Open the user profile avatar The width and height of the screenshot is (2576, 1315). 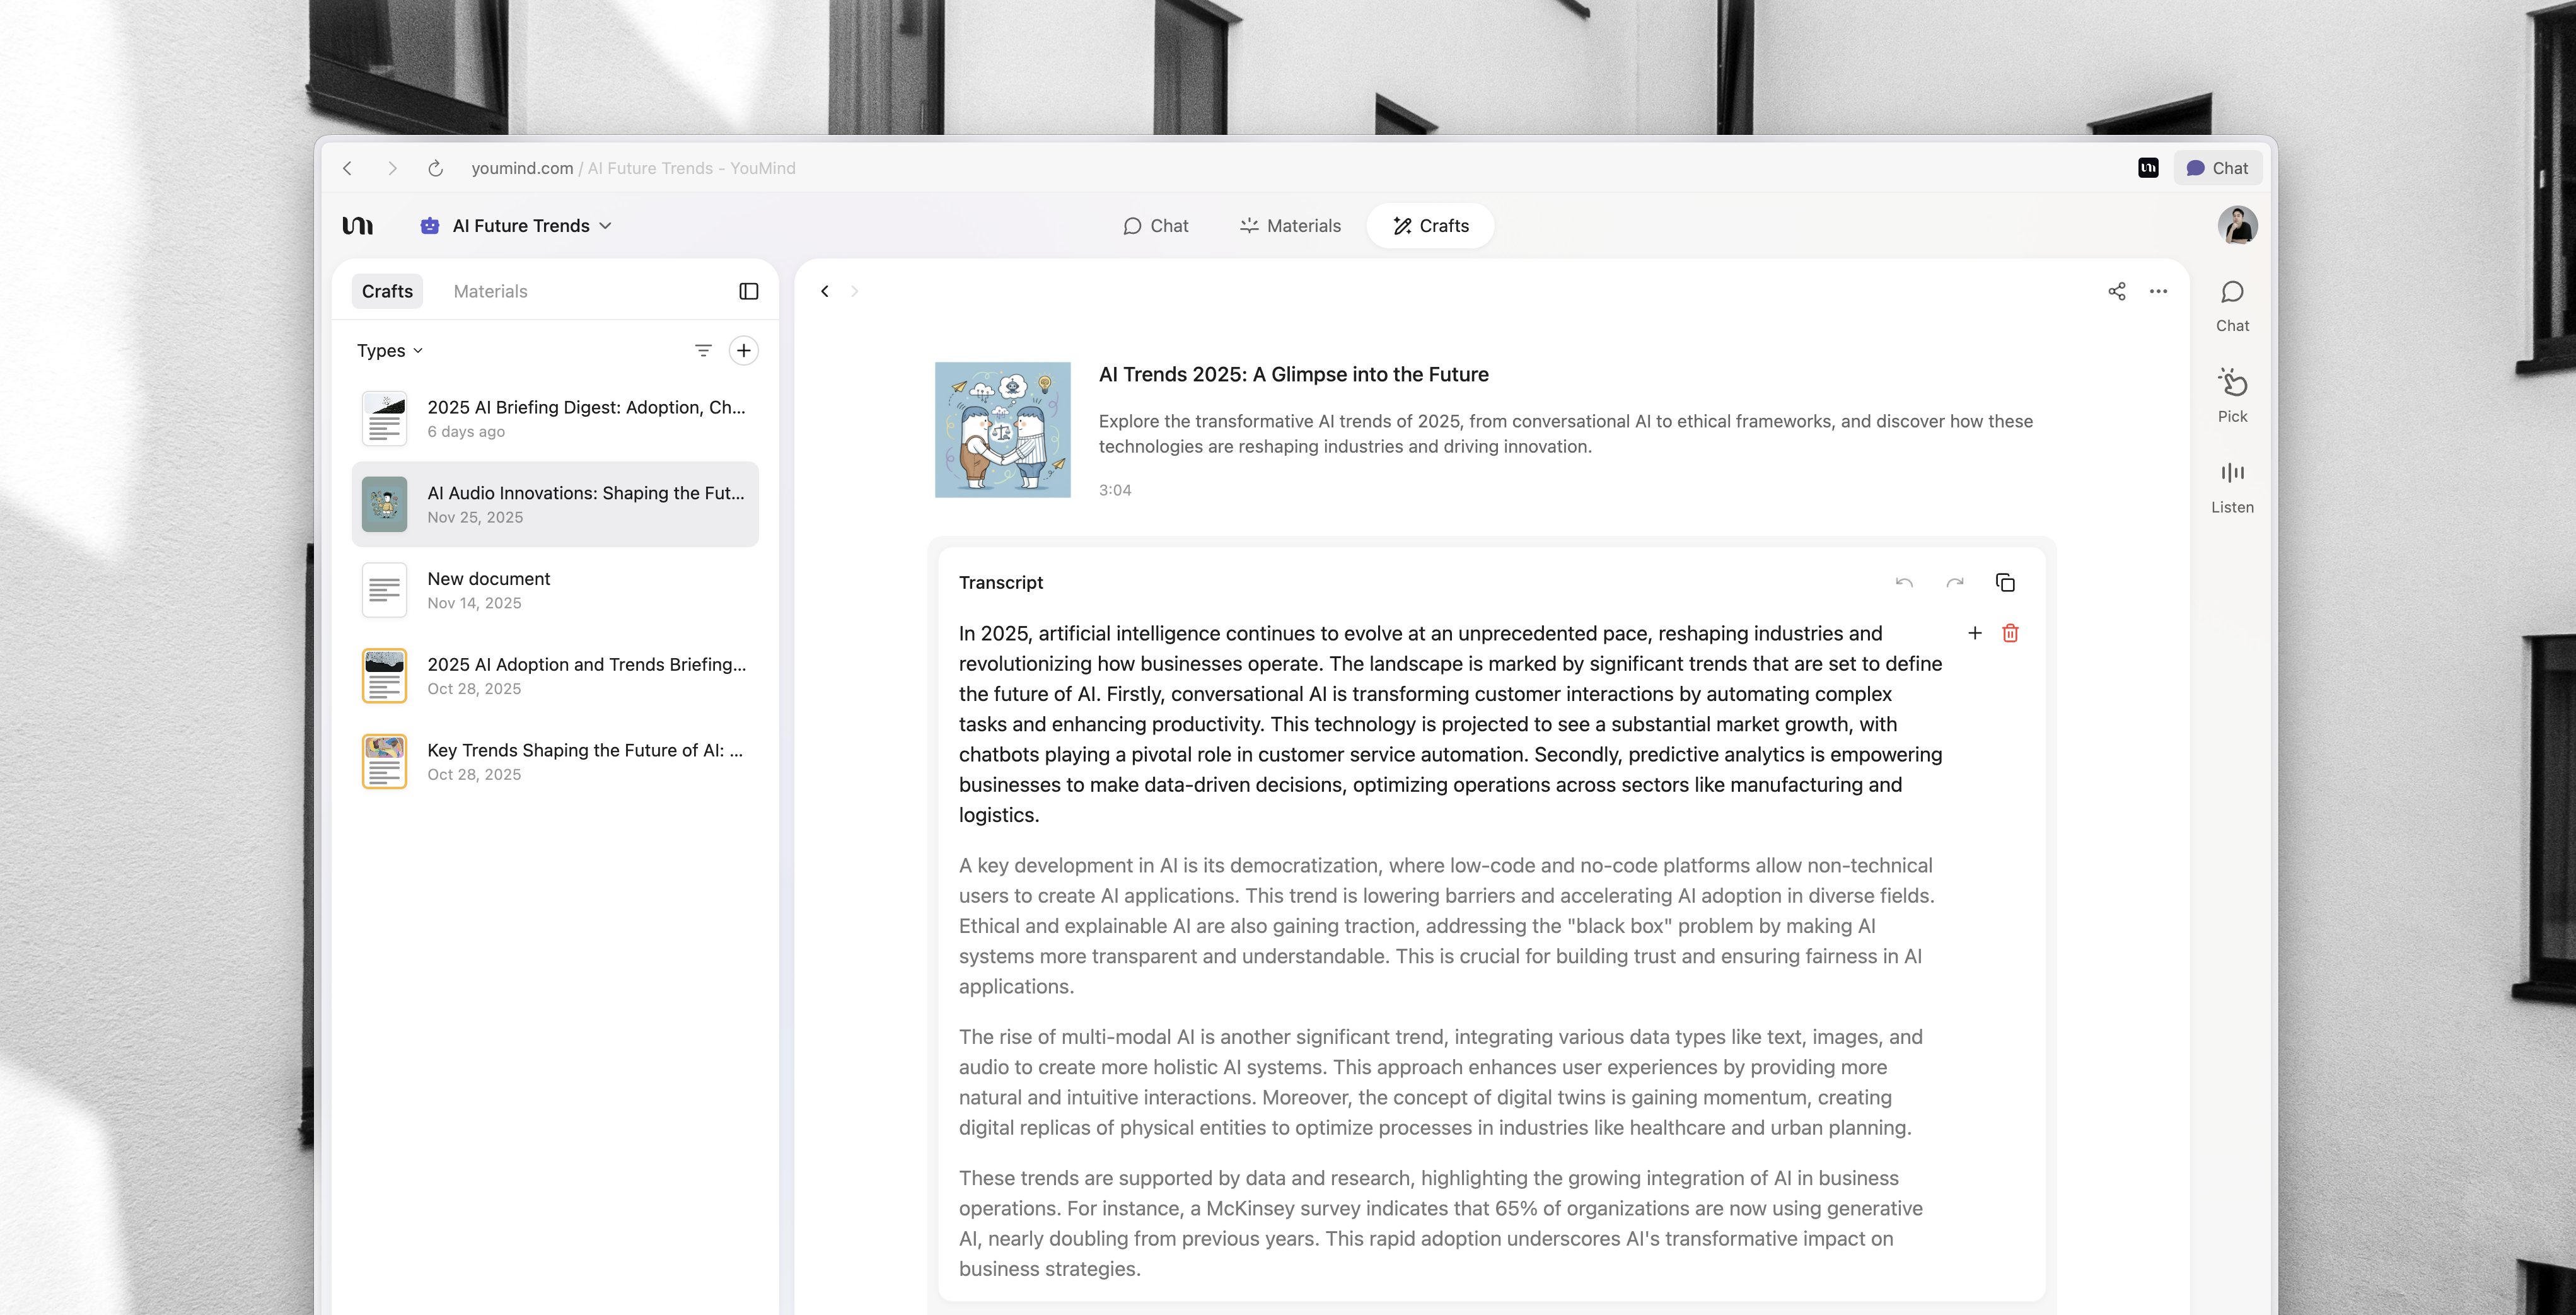click(2239, 225)
